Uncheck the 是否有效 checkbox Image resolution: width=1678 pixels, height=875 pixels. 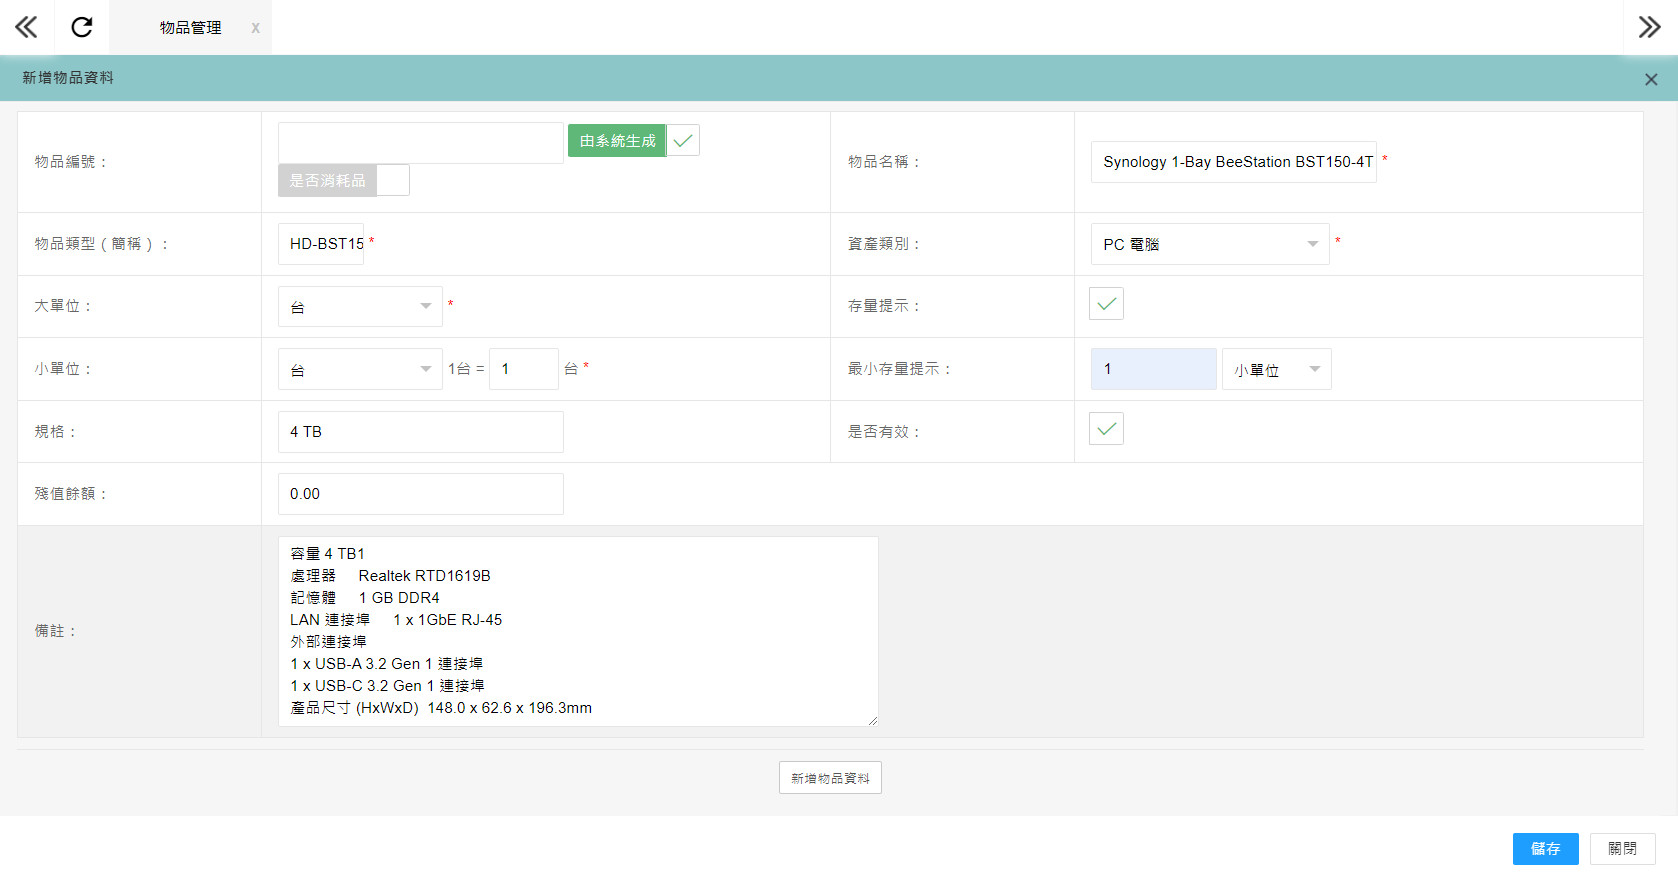coord(1106,429)
